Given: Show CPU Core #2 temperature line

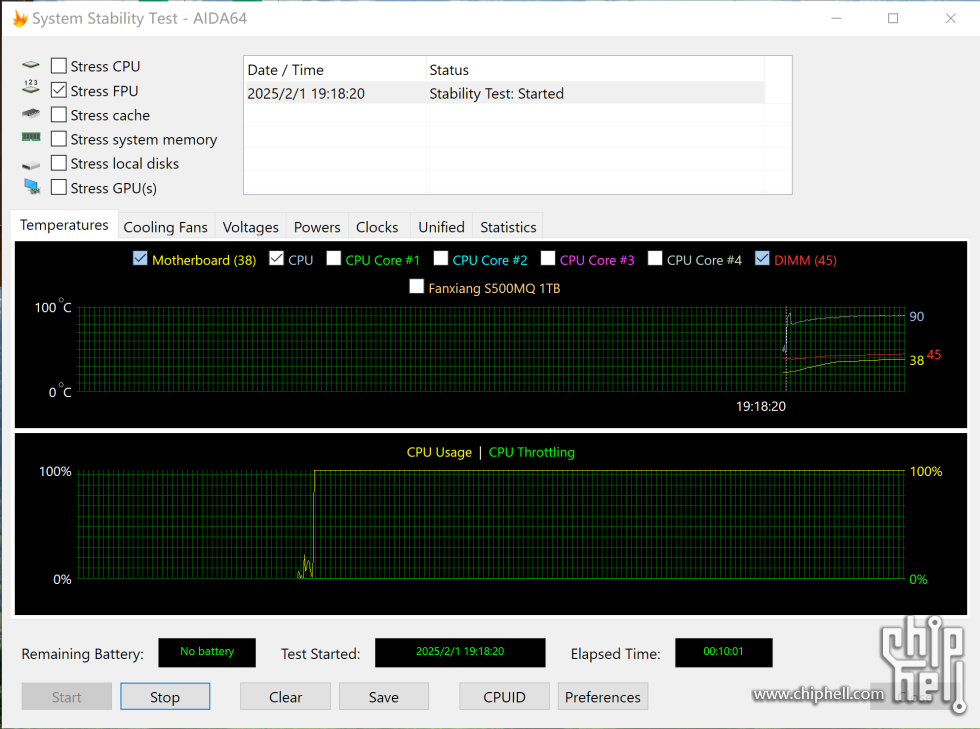Looking at the screenshot, I should tap(441, 258).
